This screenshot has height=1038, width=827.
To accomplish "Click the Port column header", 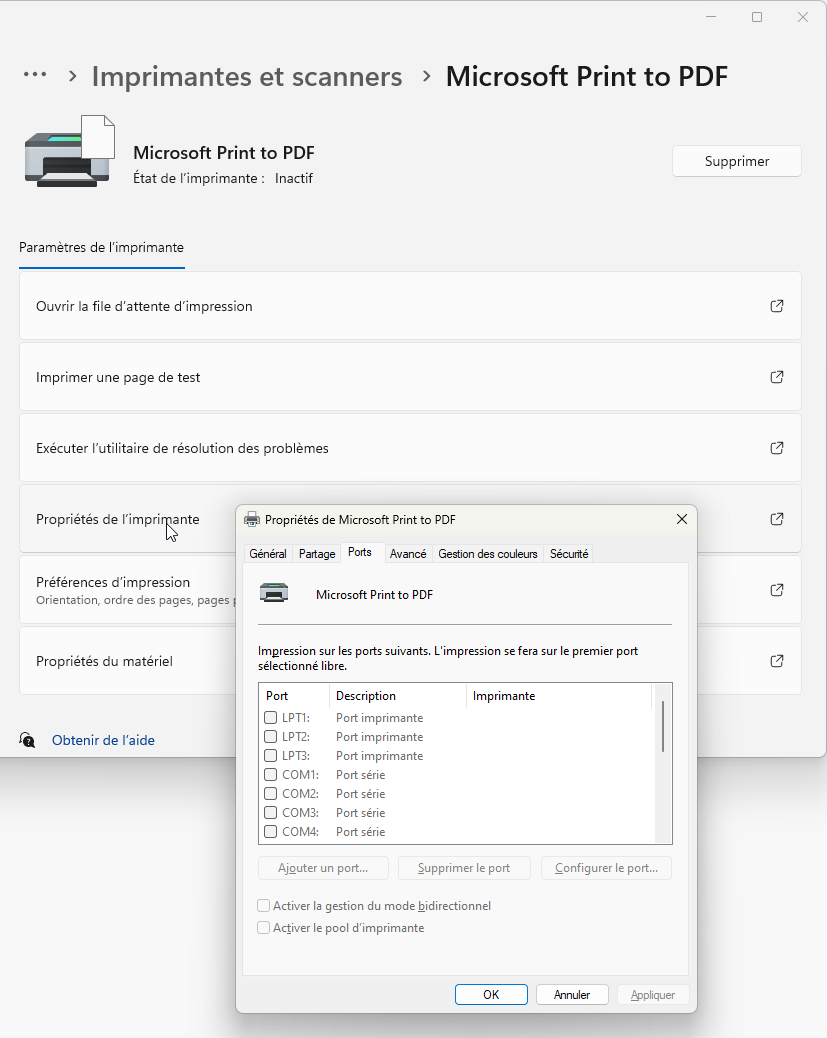I will pos(294,696).
